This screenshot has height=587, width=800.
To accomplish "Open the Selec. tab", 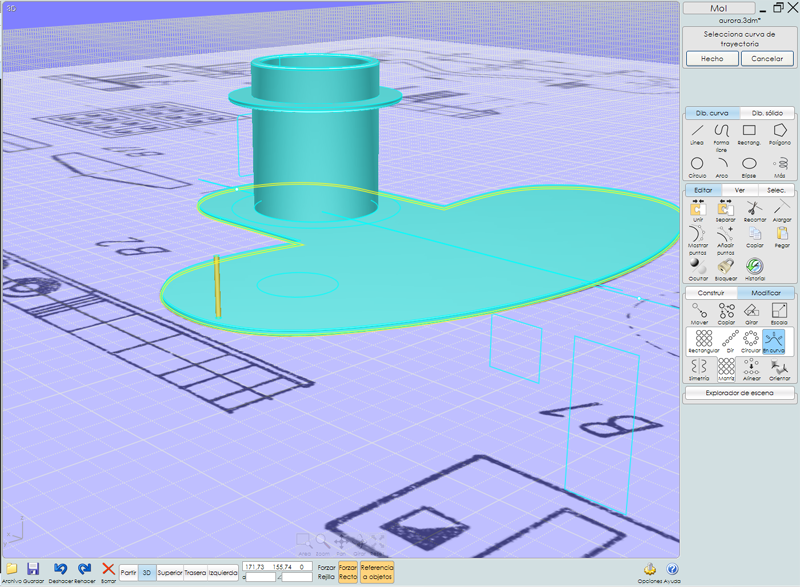I will [x=776, y=190].
